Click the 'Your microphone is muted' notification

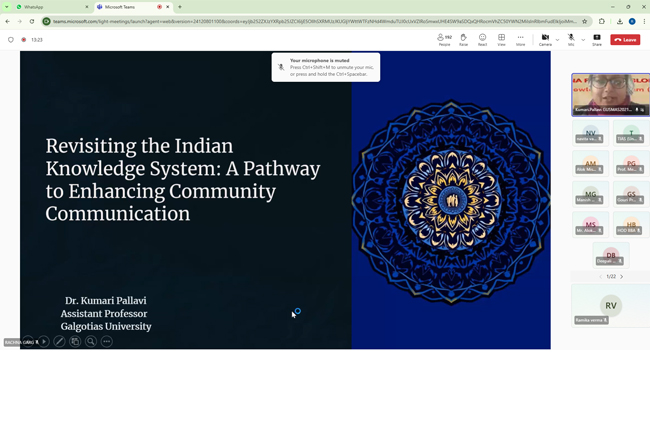click(x=326, y=67)
